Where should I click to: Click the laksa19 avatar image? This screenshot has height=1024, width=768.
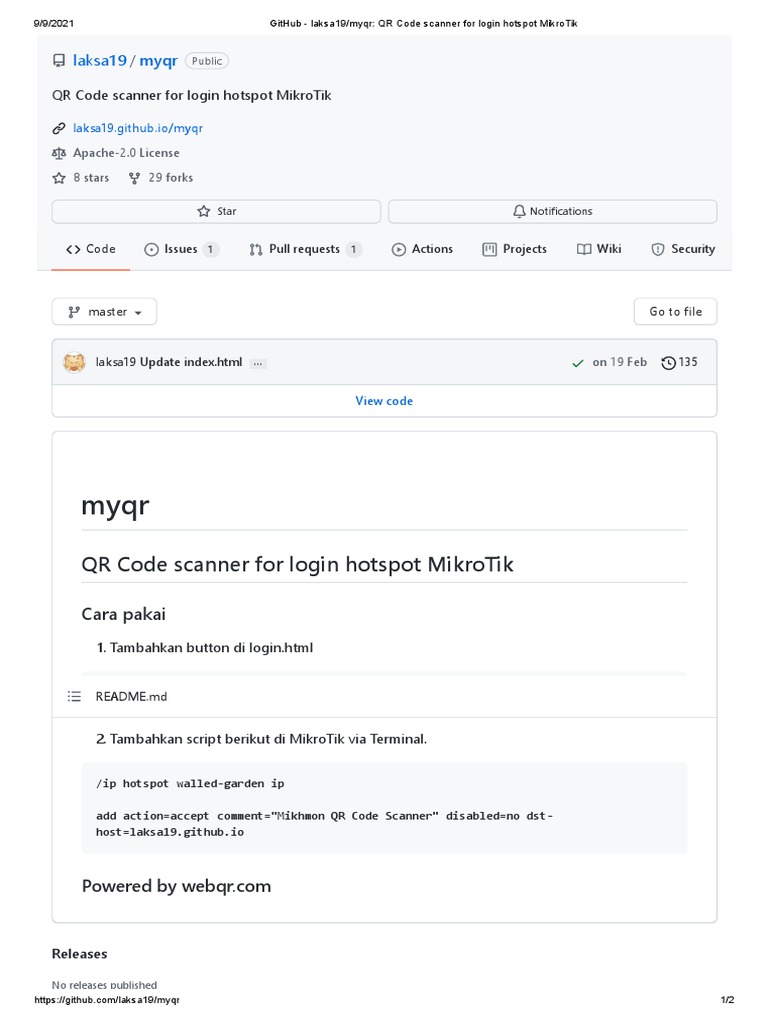point(74,362)
